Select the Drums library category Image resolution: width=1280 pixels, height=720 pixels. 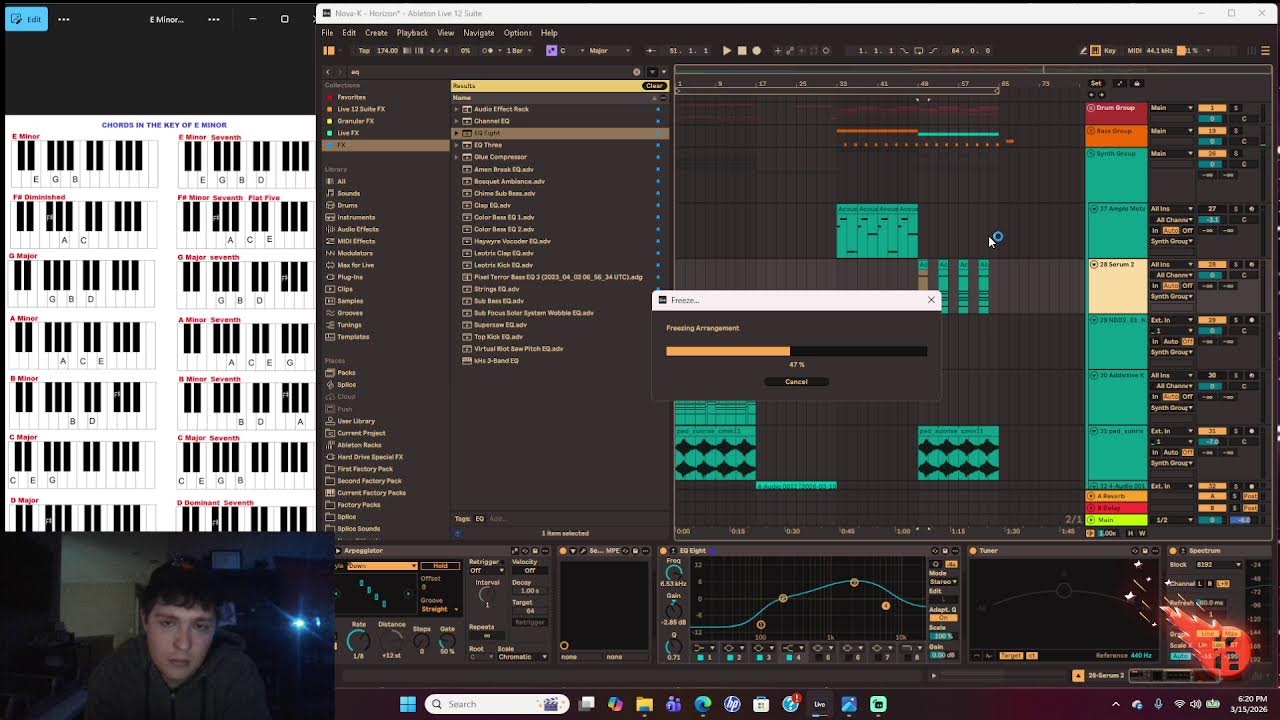[347, 205]
